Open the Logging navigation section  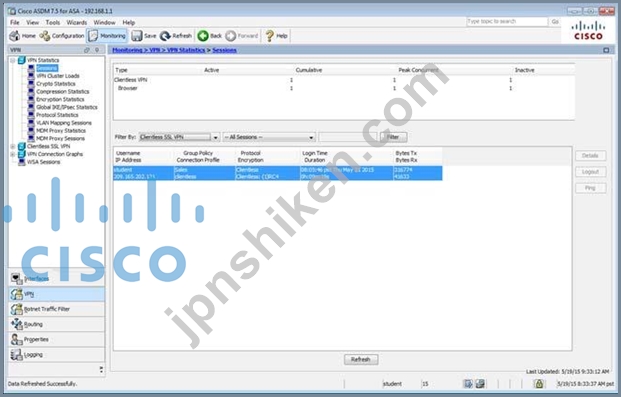[57, 355]
